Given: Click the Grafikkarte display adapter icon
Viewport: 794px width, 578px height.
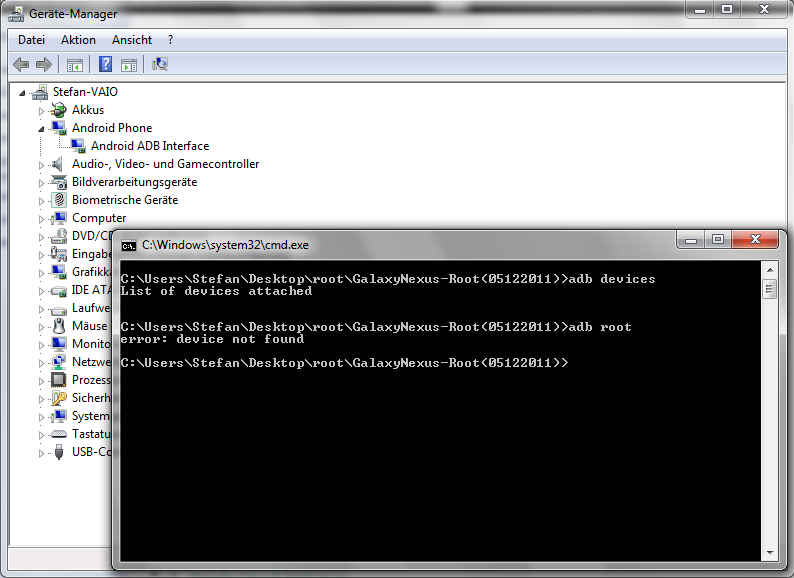Looking at the screenshot, I should tap(59, 272).
